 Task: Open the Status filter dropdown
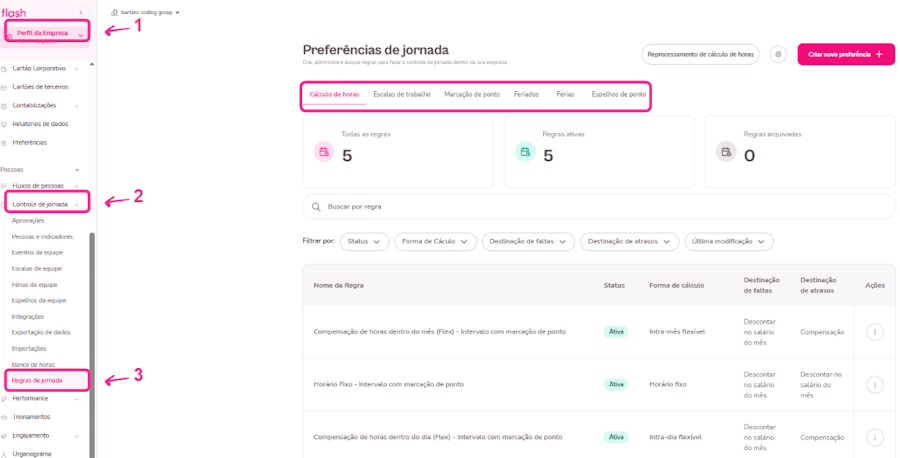(364, 242)
